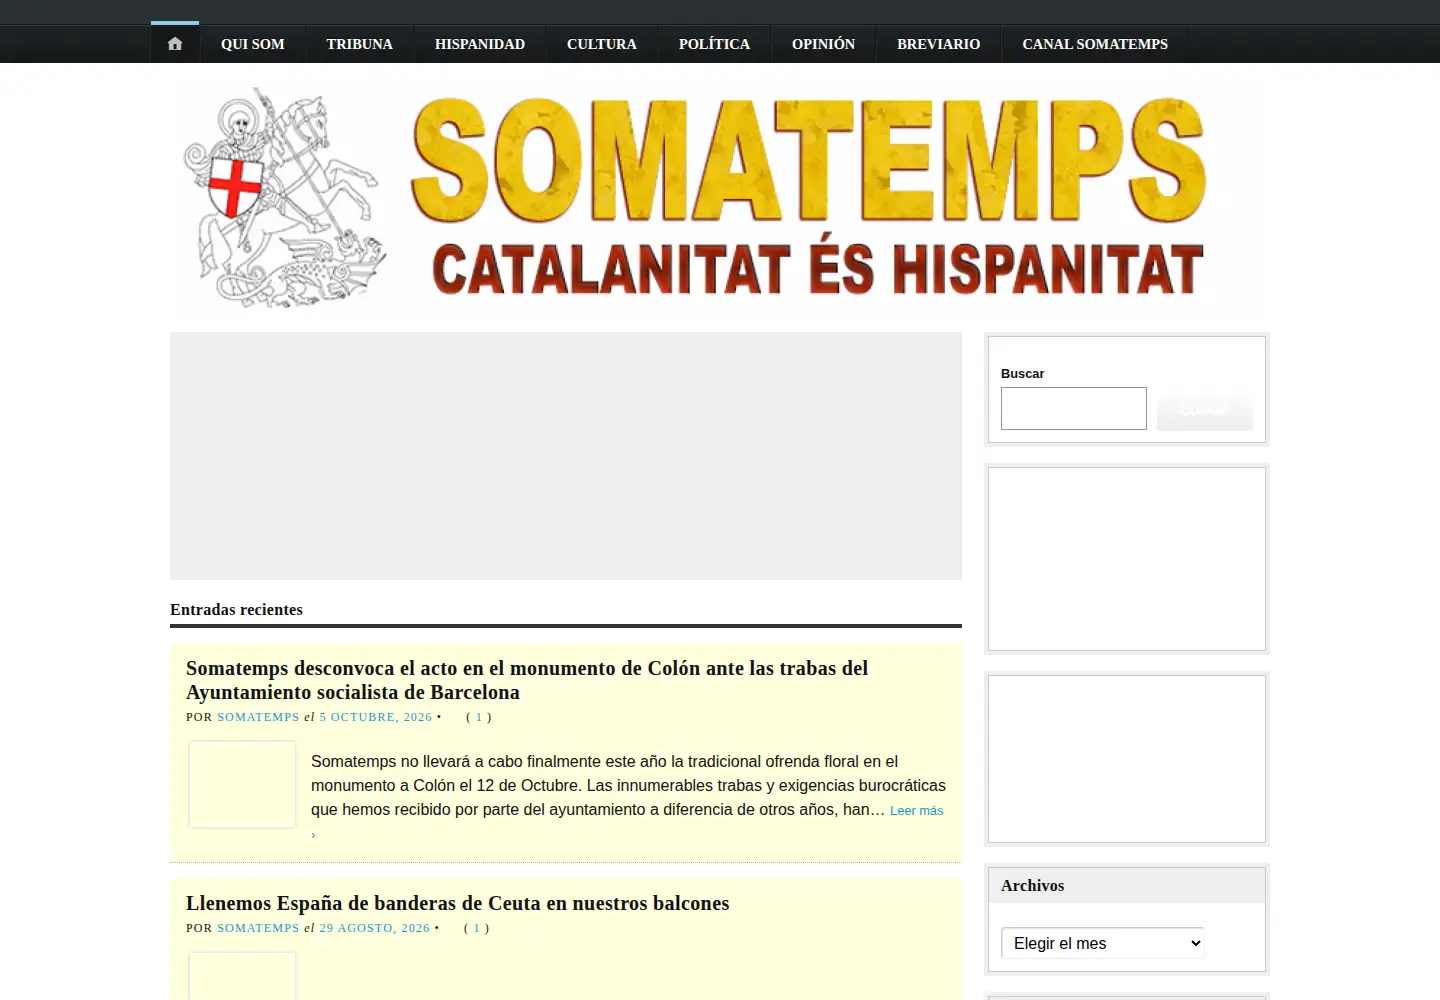Click the faded Buscar submit button
Image resolution: width=1440 pixels, height=1000 pixels.
[1205, 409]
